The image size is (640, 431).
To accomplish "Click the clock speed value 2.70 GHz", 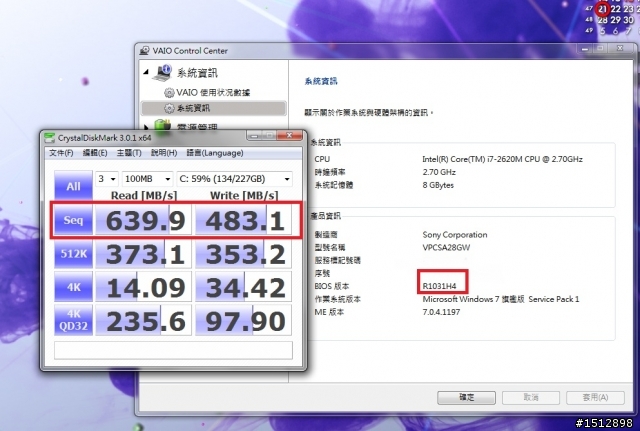I will [x=439, y=172].
